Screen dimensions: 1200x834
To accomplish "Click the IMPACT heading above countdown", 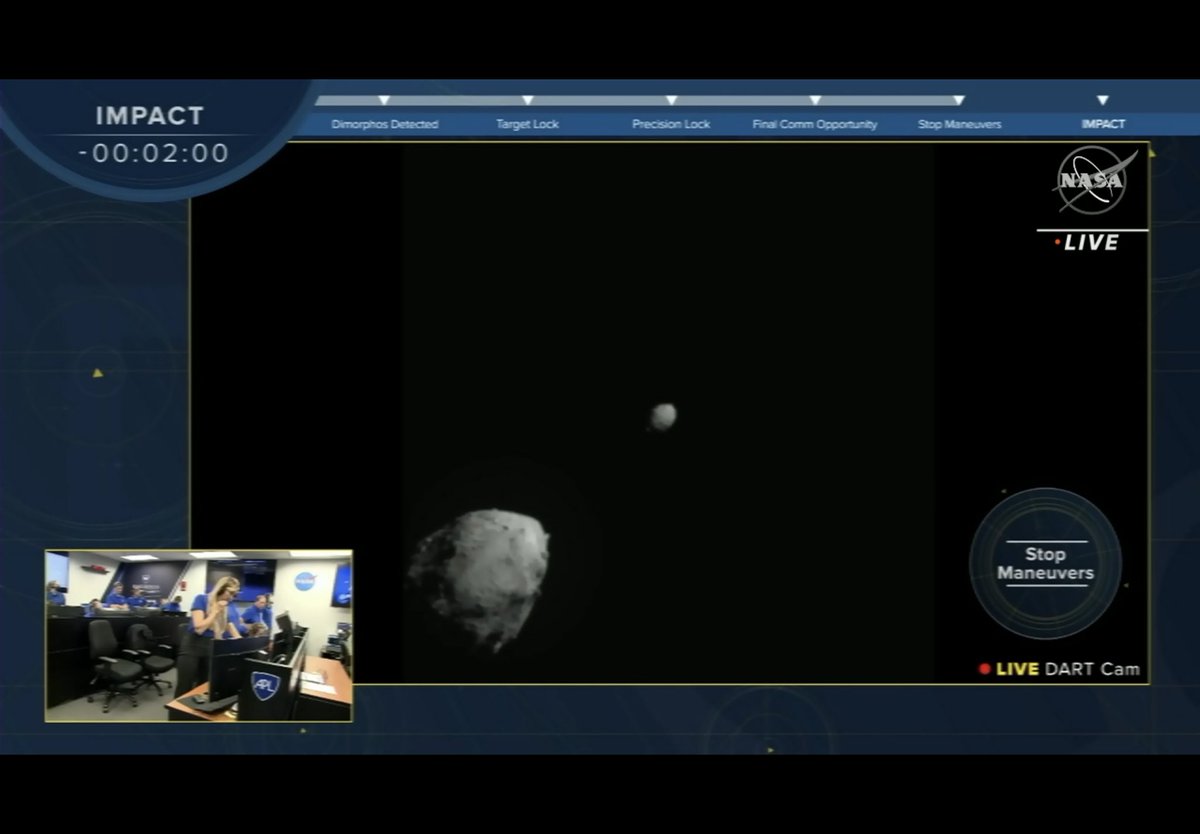I will pos(150,116).
